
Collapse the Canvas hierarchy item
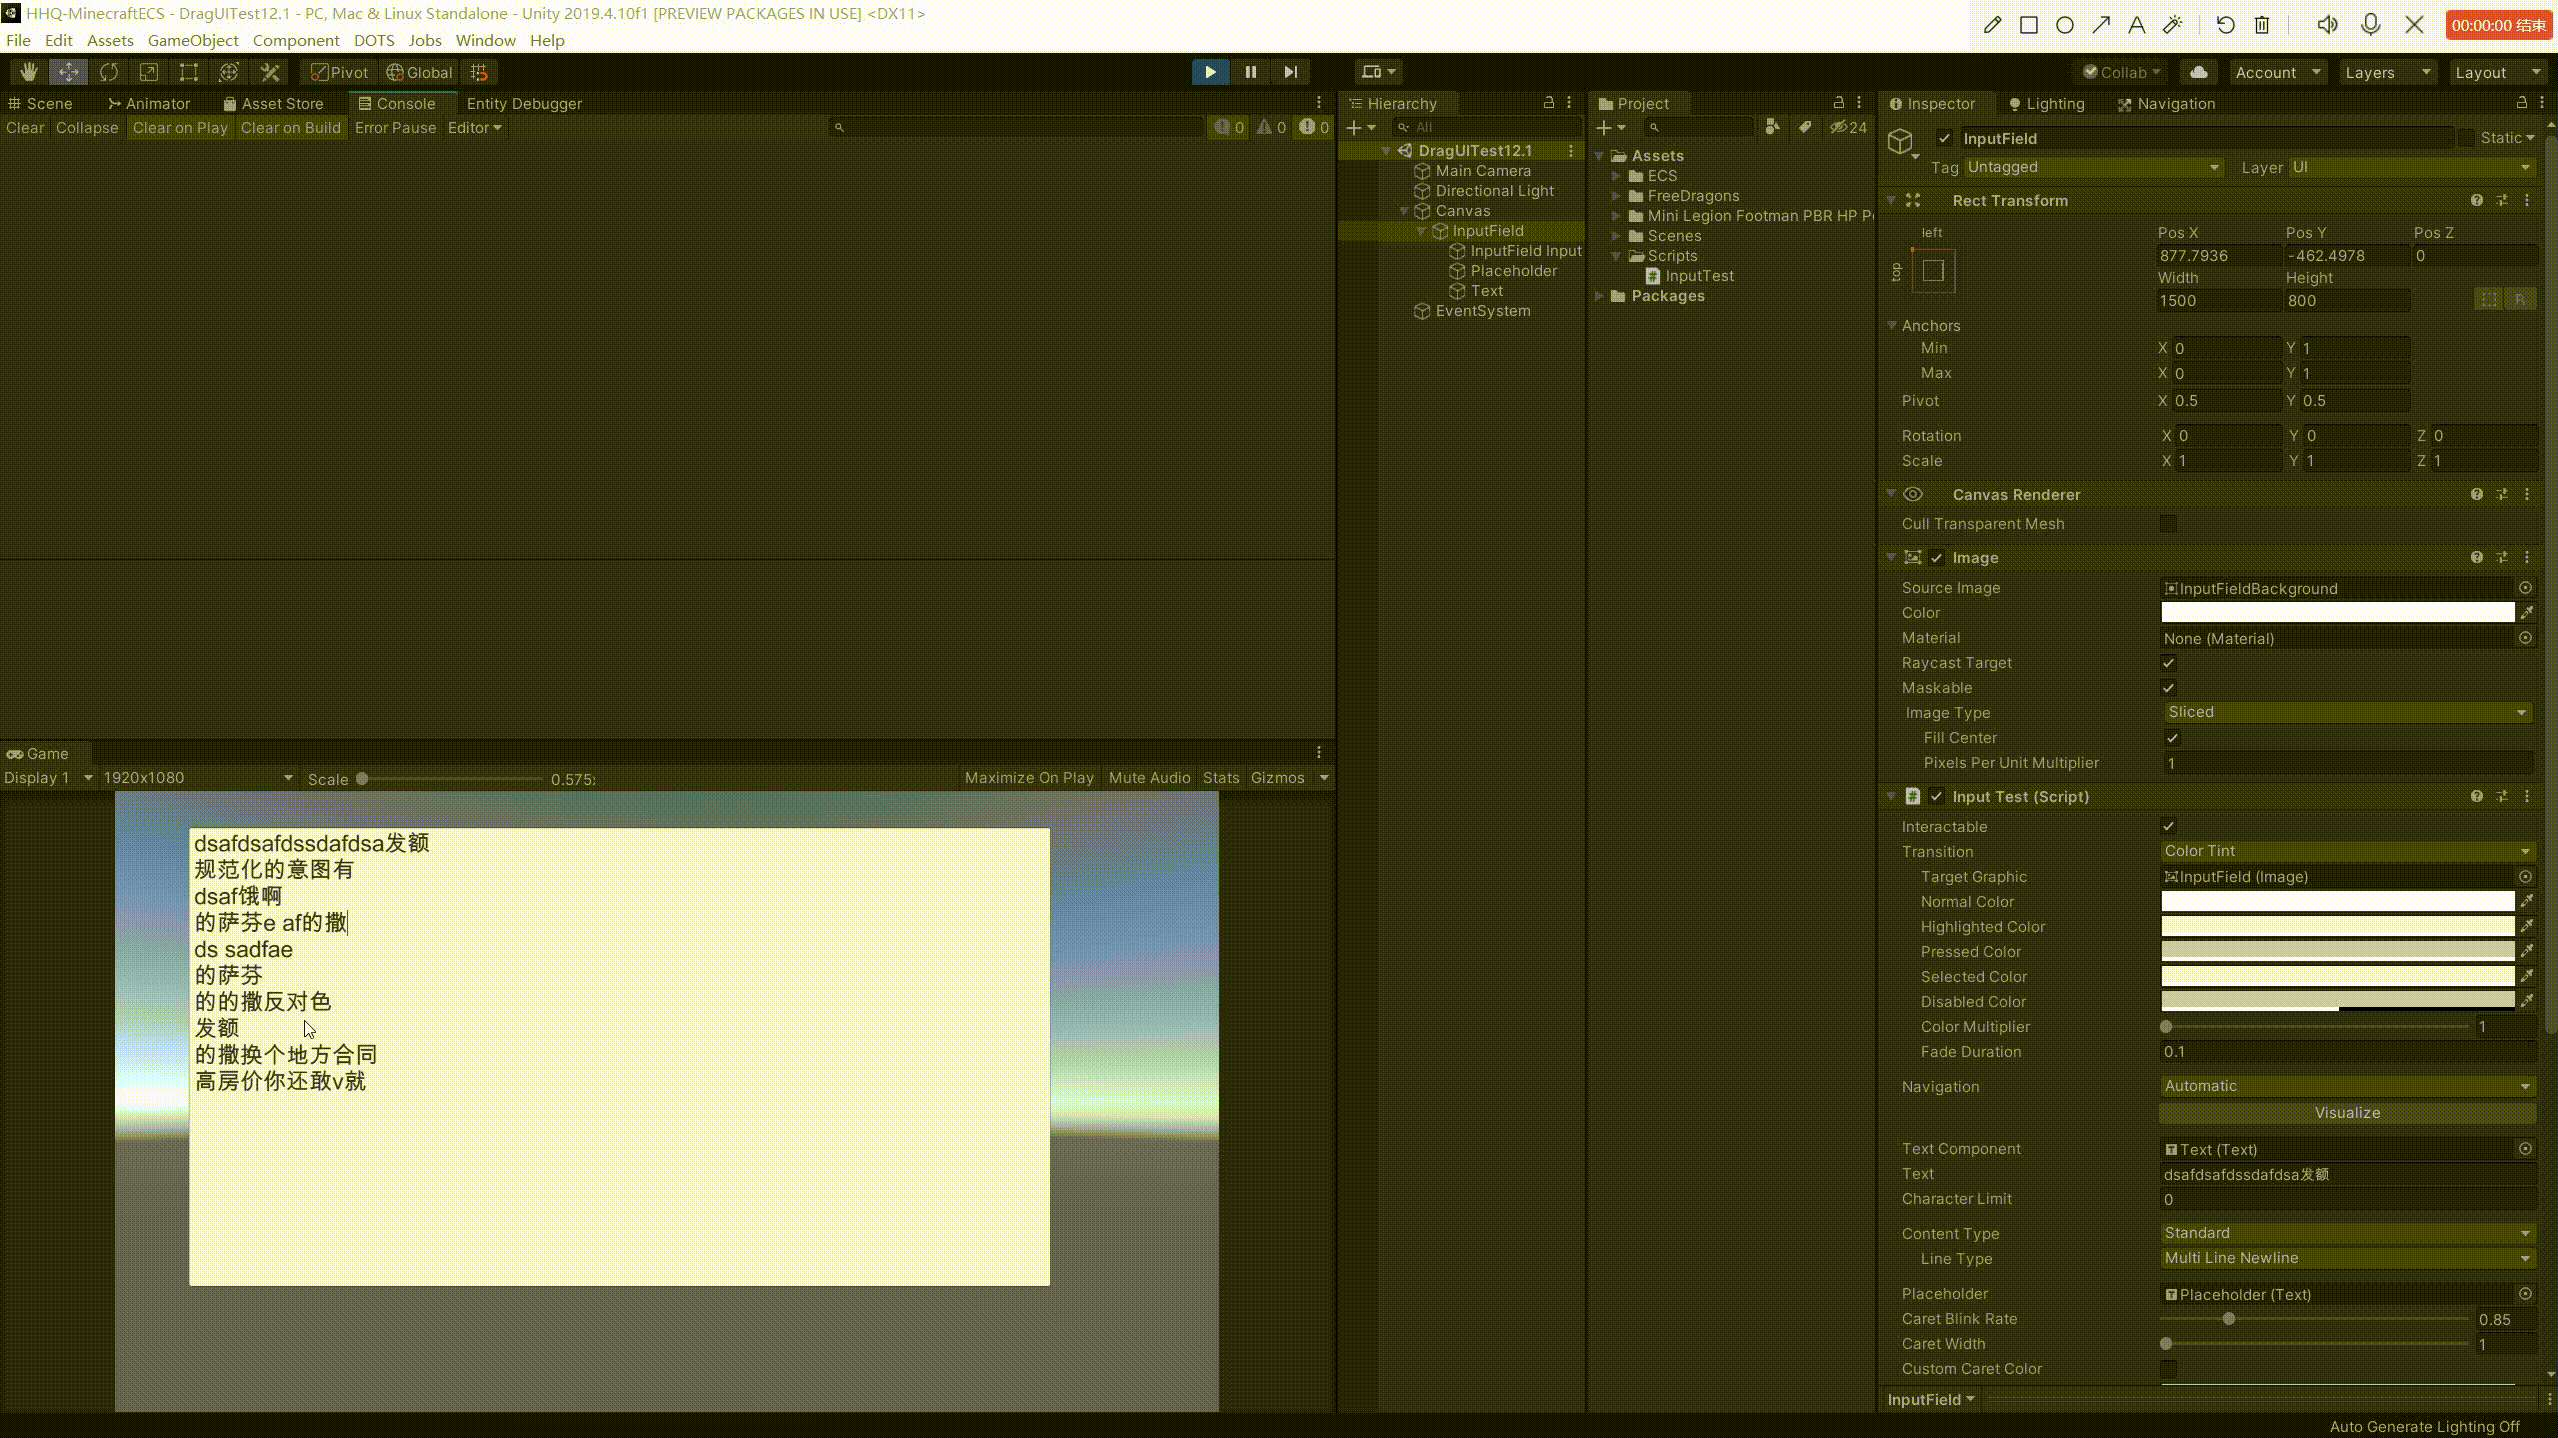1404,211
